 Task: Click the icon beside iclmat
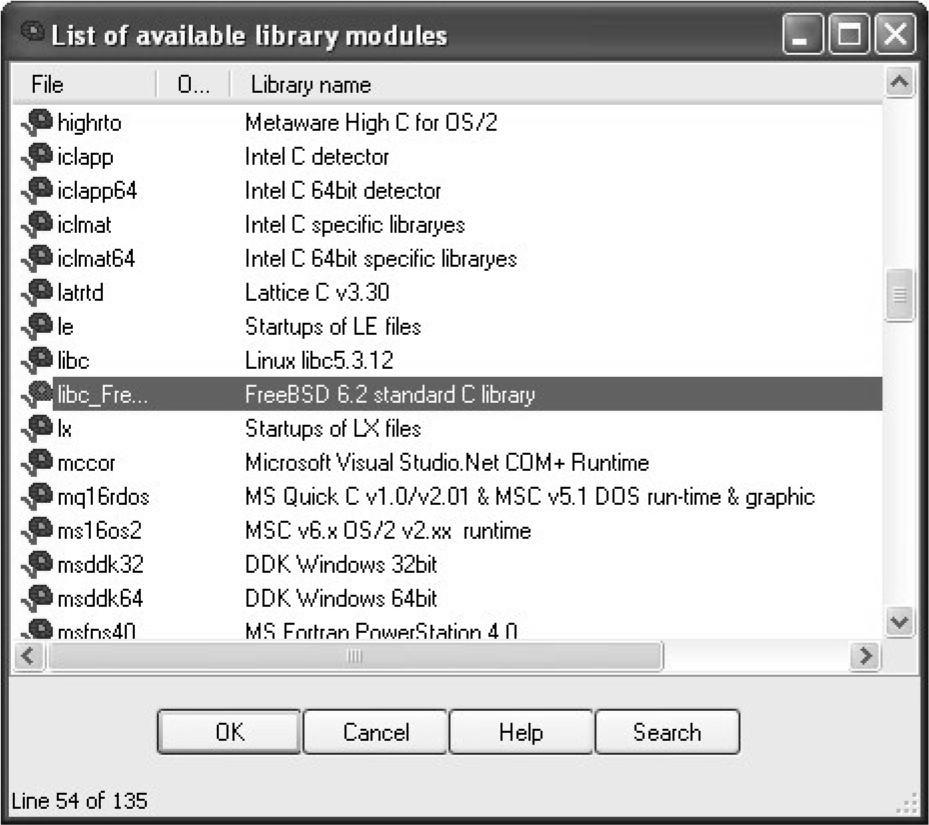tap(37, 225)
